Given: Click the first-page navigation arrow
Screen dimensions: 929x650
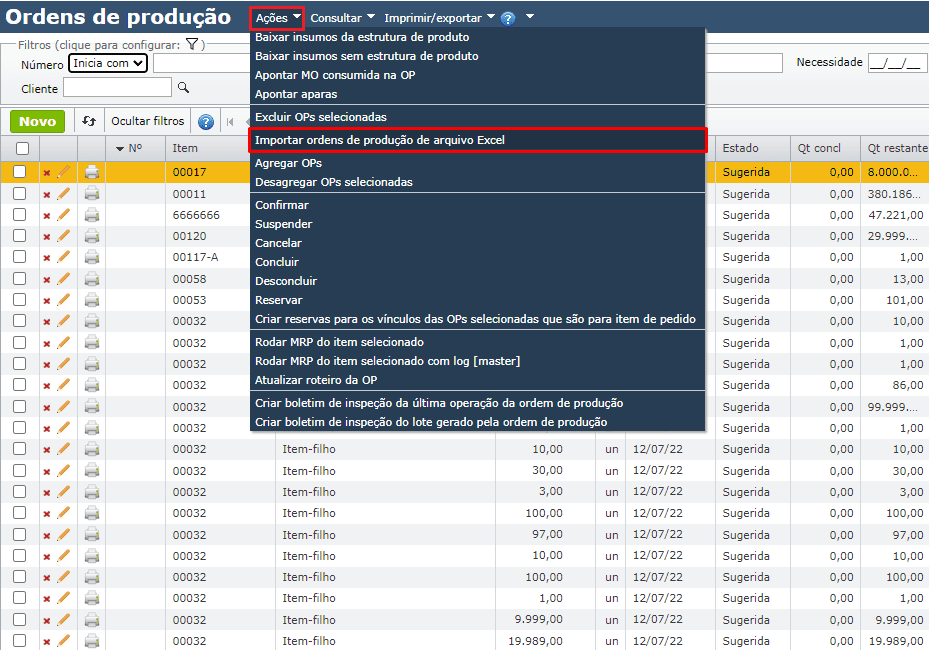Looking at the screenshot, I should click(x=231, y=121).
